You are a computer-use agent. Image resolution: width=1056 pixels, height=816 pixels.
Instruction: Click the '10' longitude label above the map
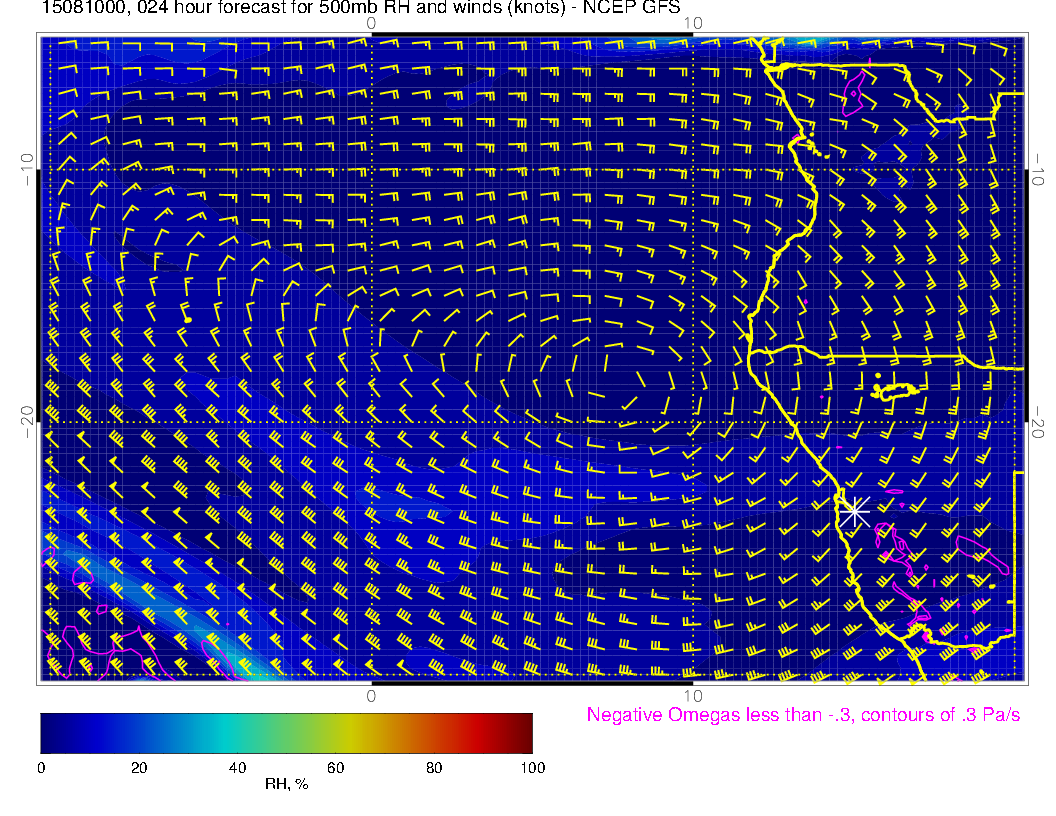click(x=693, y=23)
